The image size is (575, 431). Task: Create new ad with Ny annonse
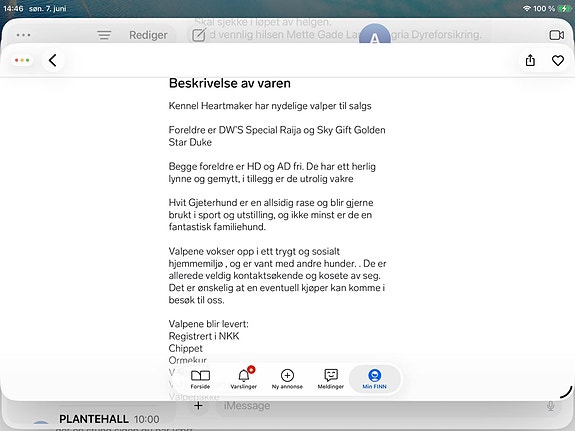point(287,379)
